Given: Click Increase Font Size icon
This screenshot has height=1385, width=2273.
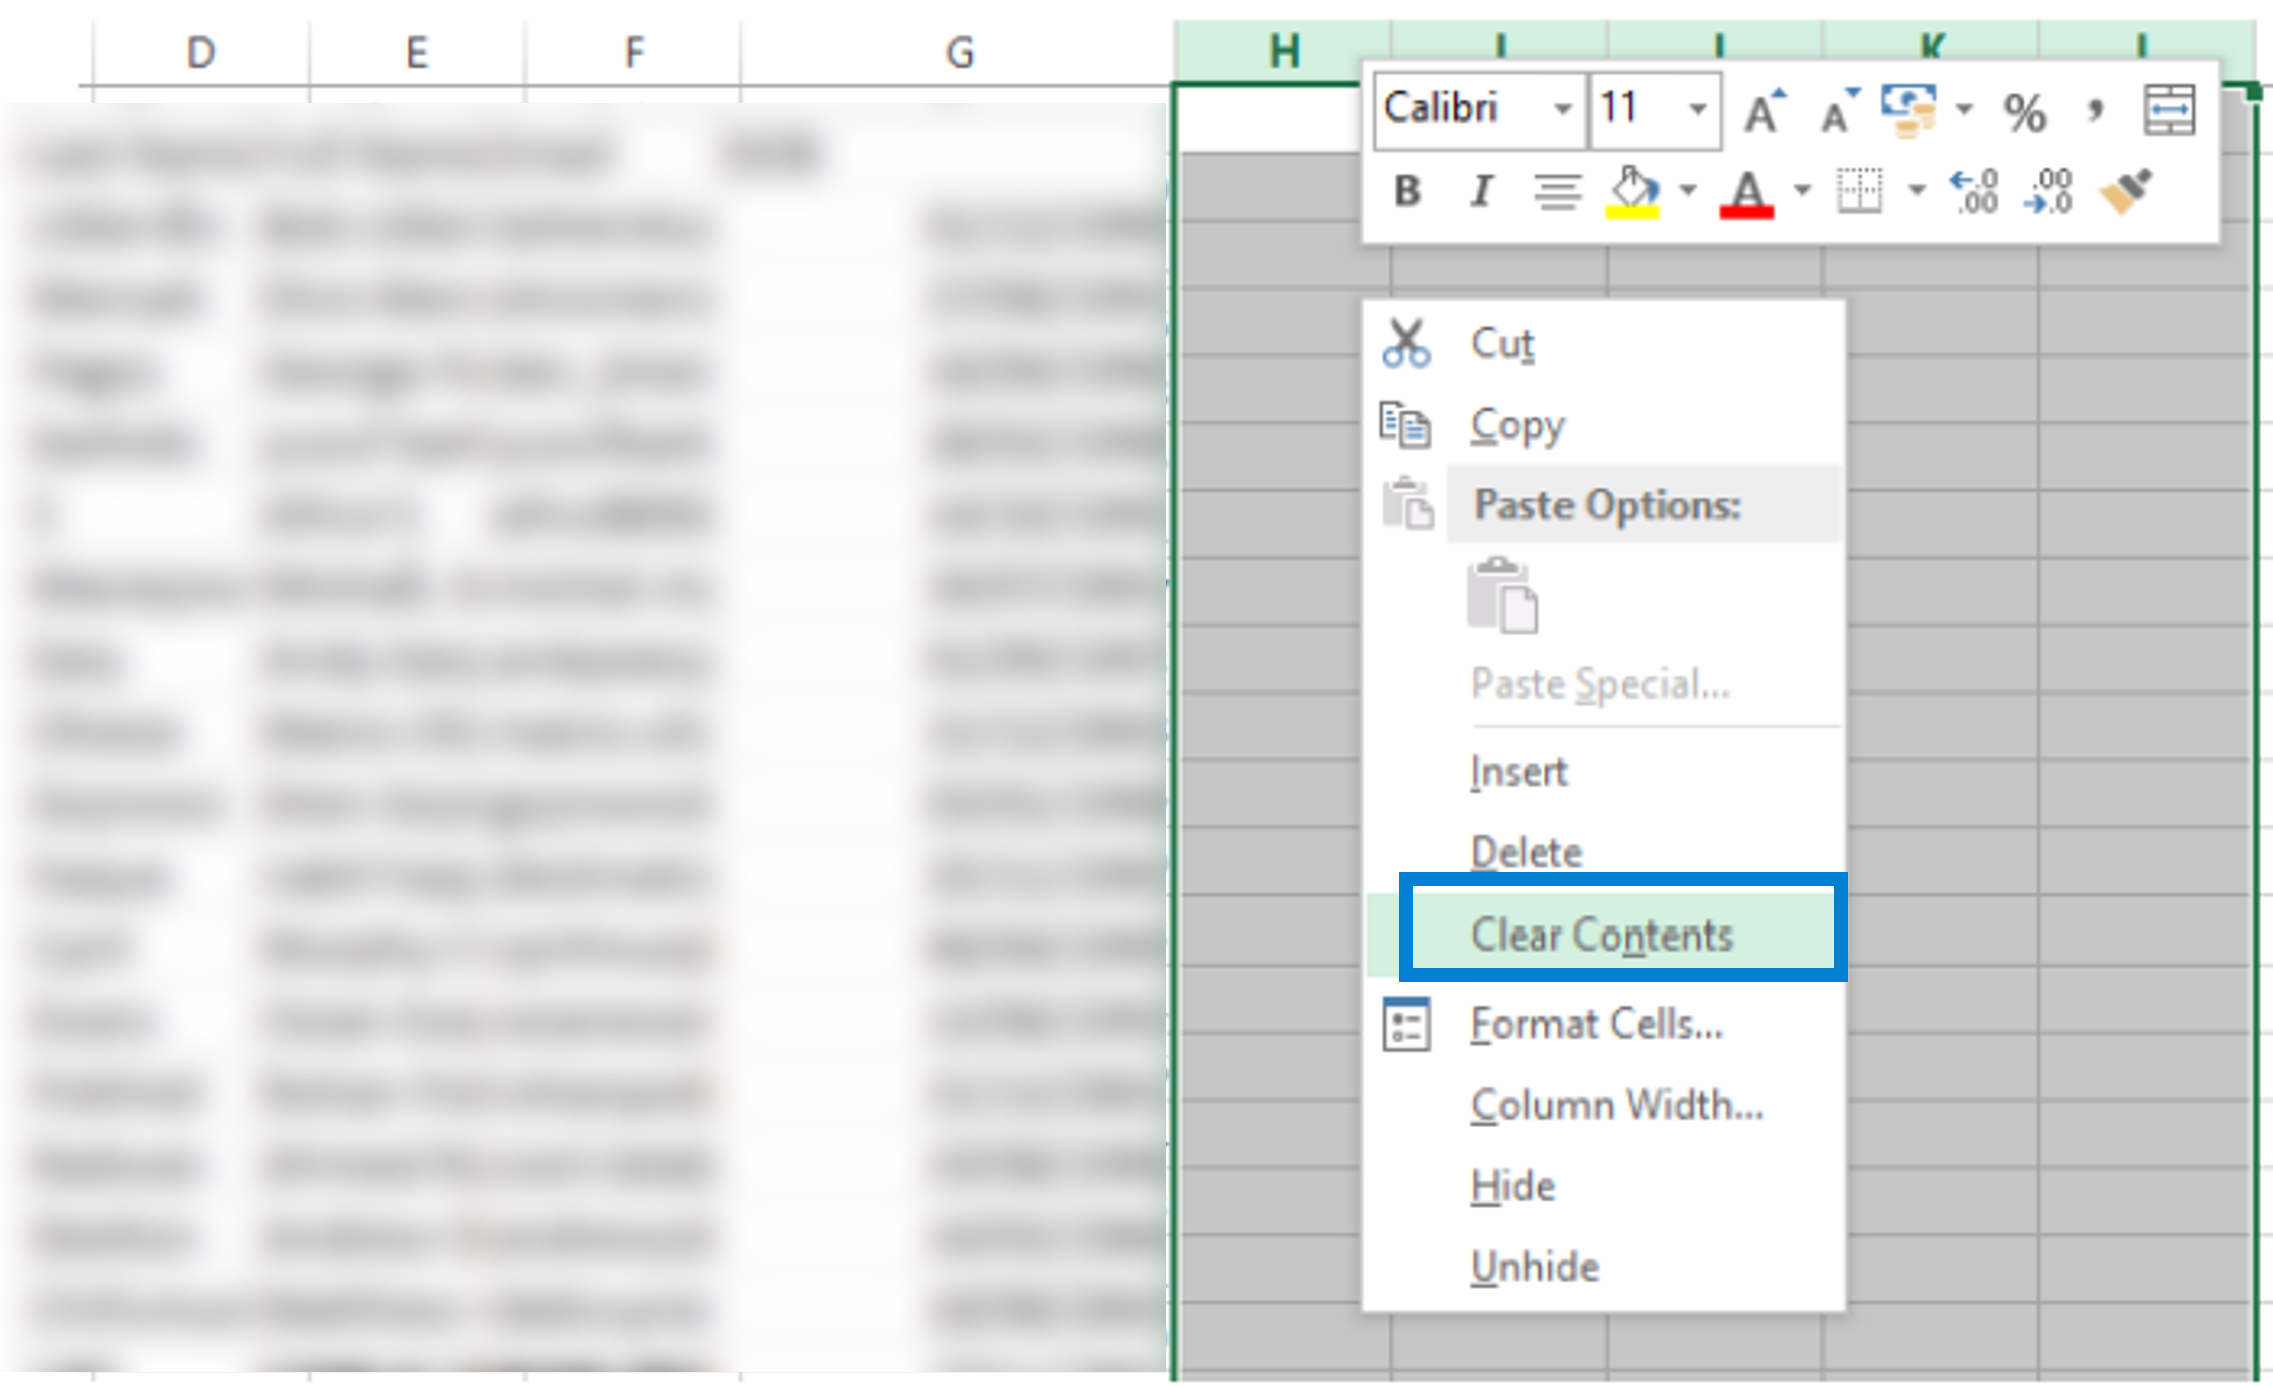Looking at the screenshot, I should click(x=1765, y=110).
